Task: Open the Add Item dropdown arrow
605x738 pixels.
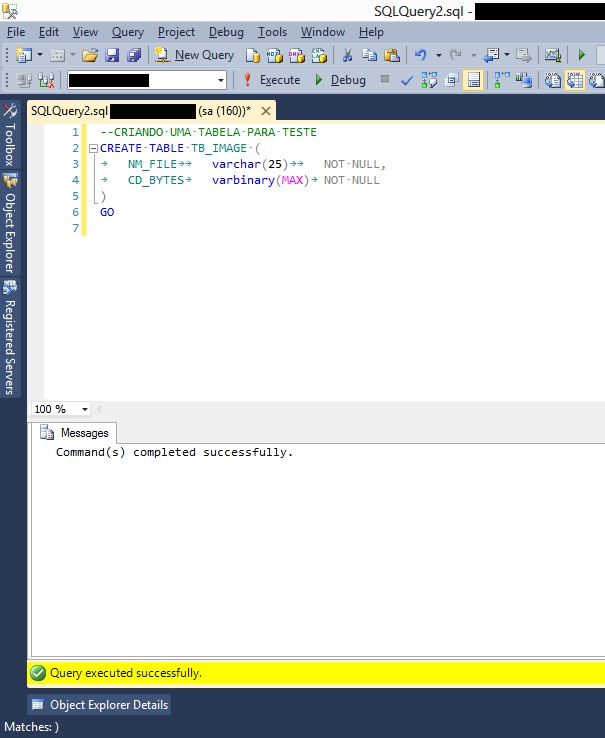Action: tap(73, 55)
